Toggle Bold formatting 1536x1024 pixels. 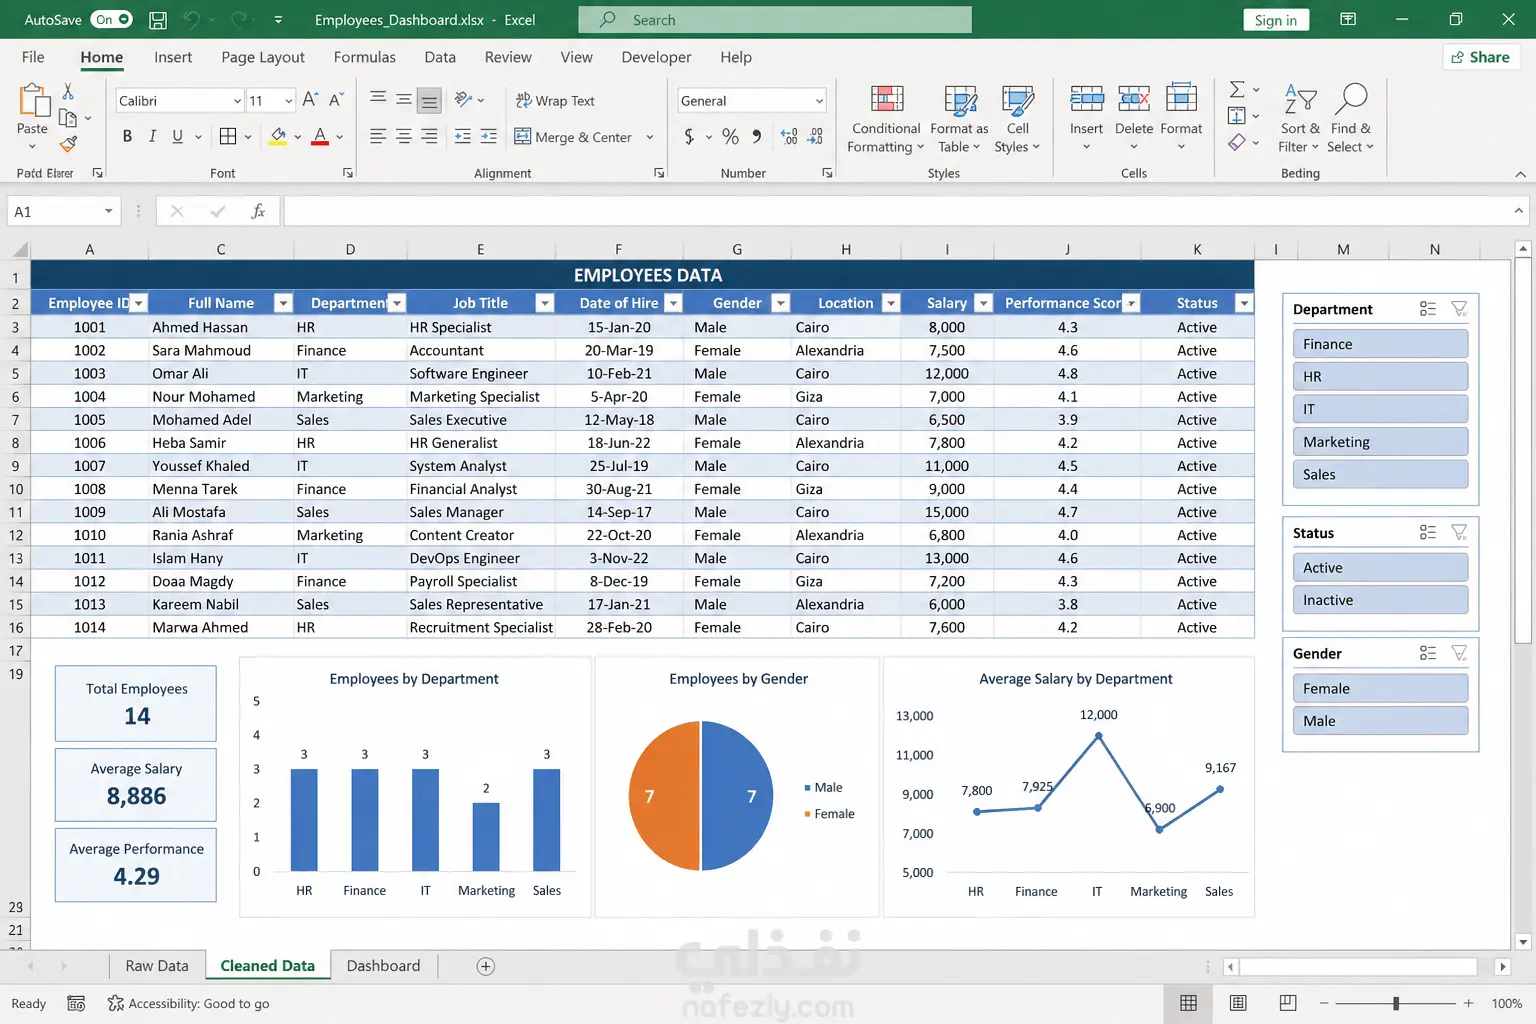tap(127, 137)
